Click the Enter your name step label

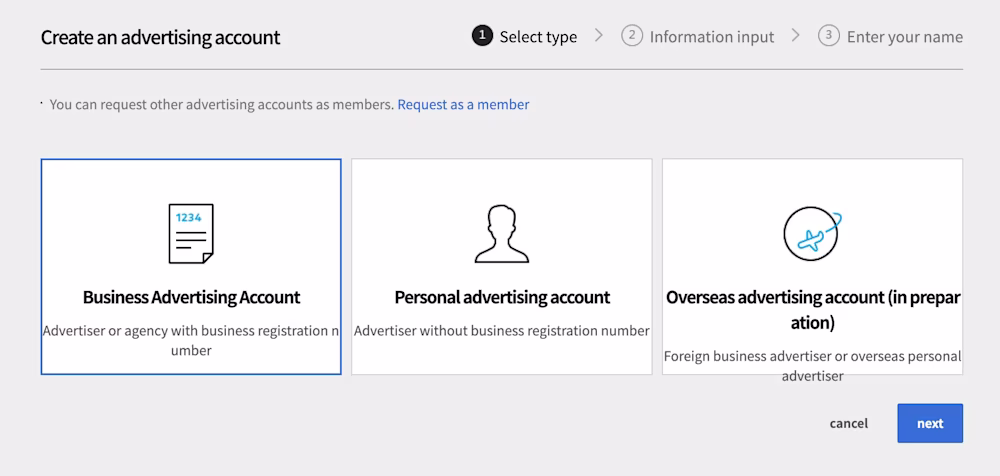click(x=904, y=37)
